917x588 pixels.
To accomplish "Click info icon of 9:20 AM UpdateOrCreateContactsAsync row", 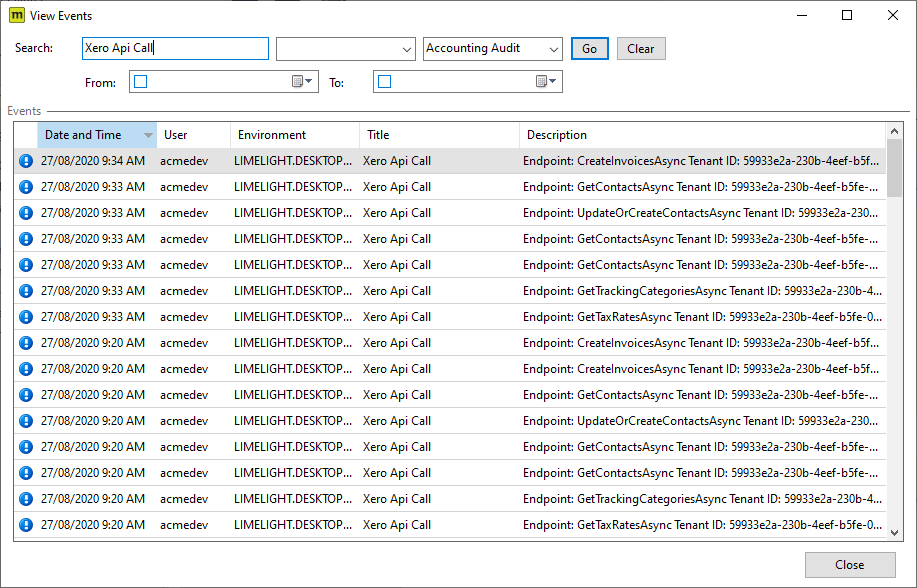I will (26, 421).
